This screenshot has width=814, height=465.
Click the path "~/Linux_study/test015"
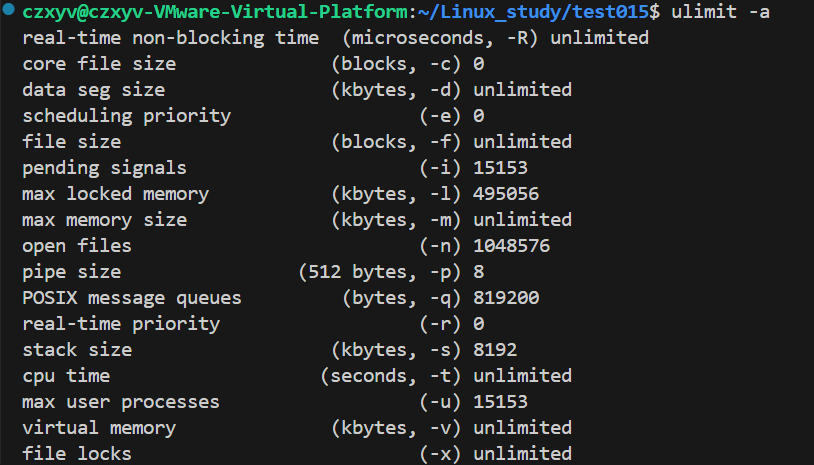pyautogui.click(x=533, y=12)
